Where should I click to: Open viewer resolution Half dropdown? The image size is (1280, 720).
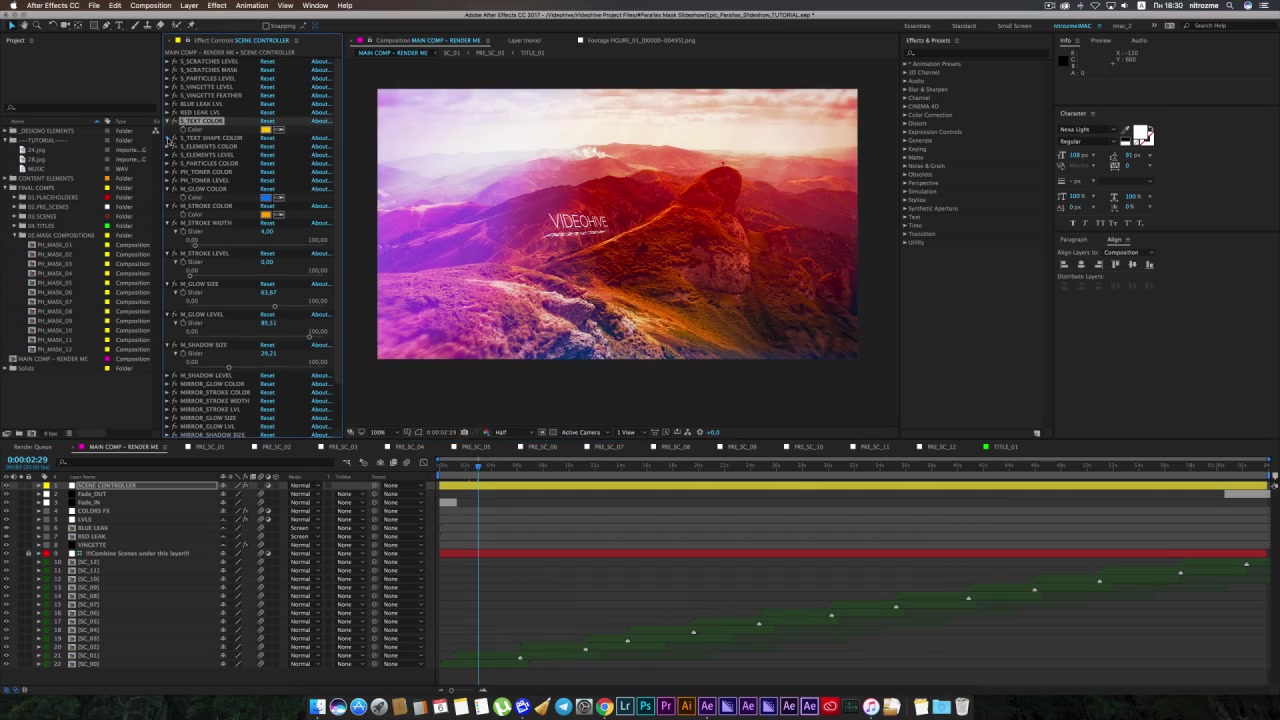[513, 432]
